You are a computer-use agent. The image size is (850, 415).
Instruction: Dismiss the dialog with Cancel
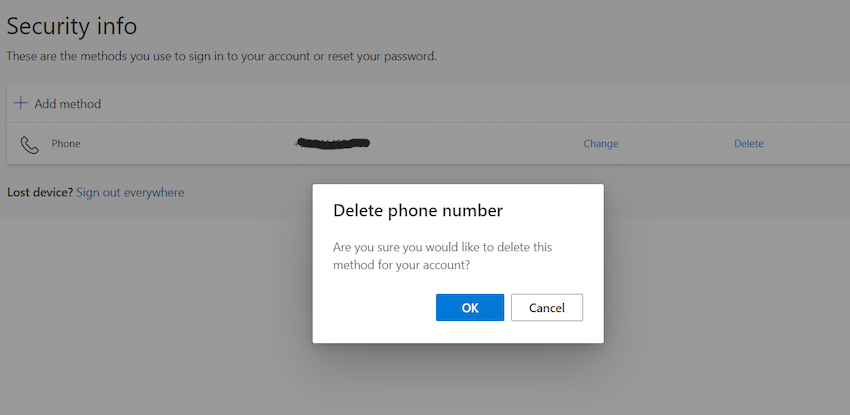click(547, 308)
